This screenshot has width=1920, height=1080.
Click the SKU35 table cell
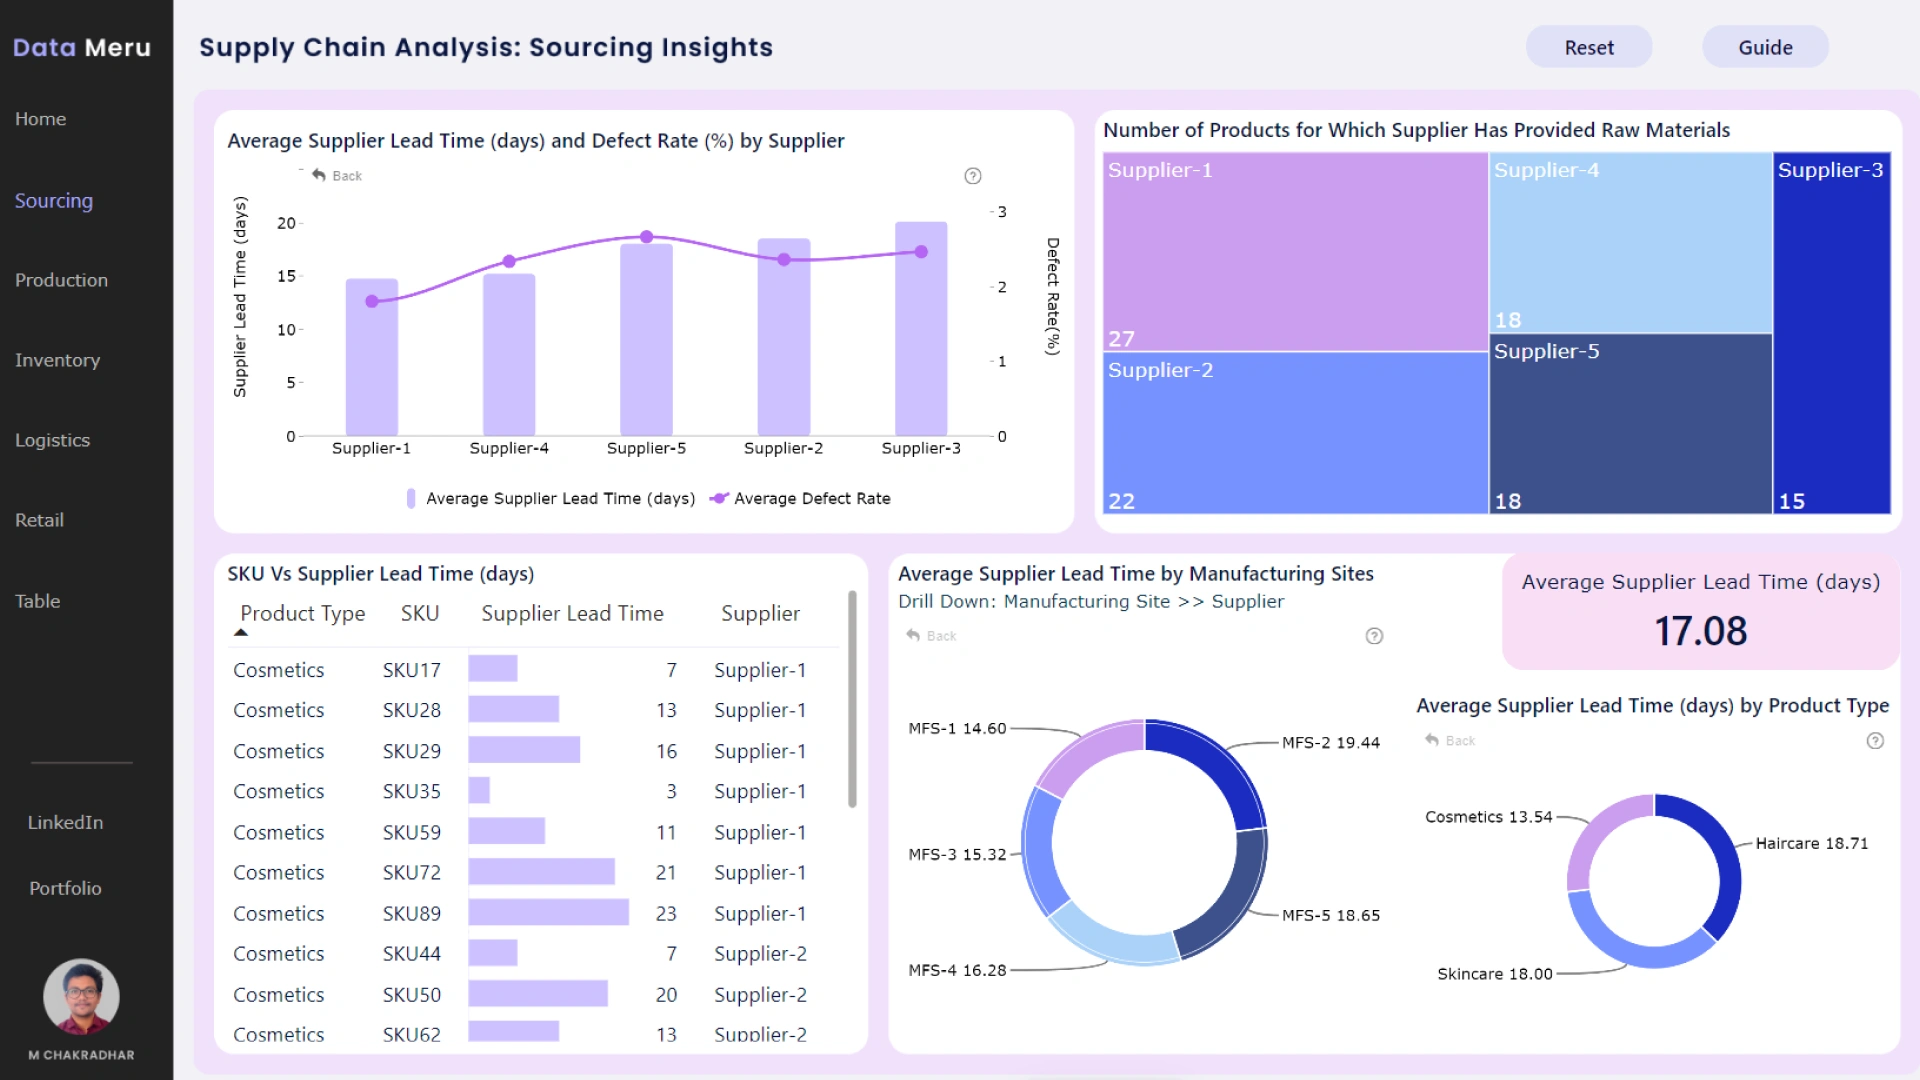point(411,791)
